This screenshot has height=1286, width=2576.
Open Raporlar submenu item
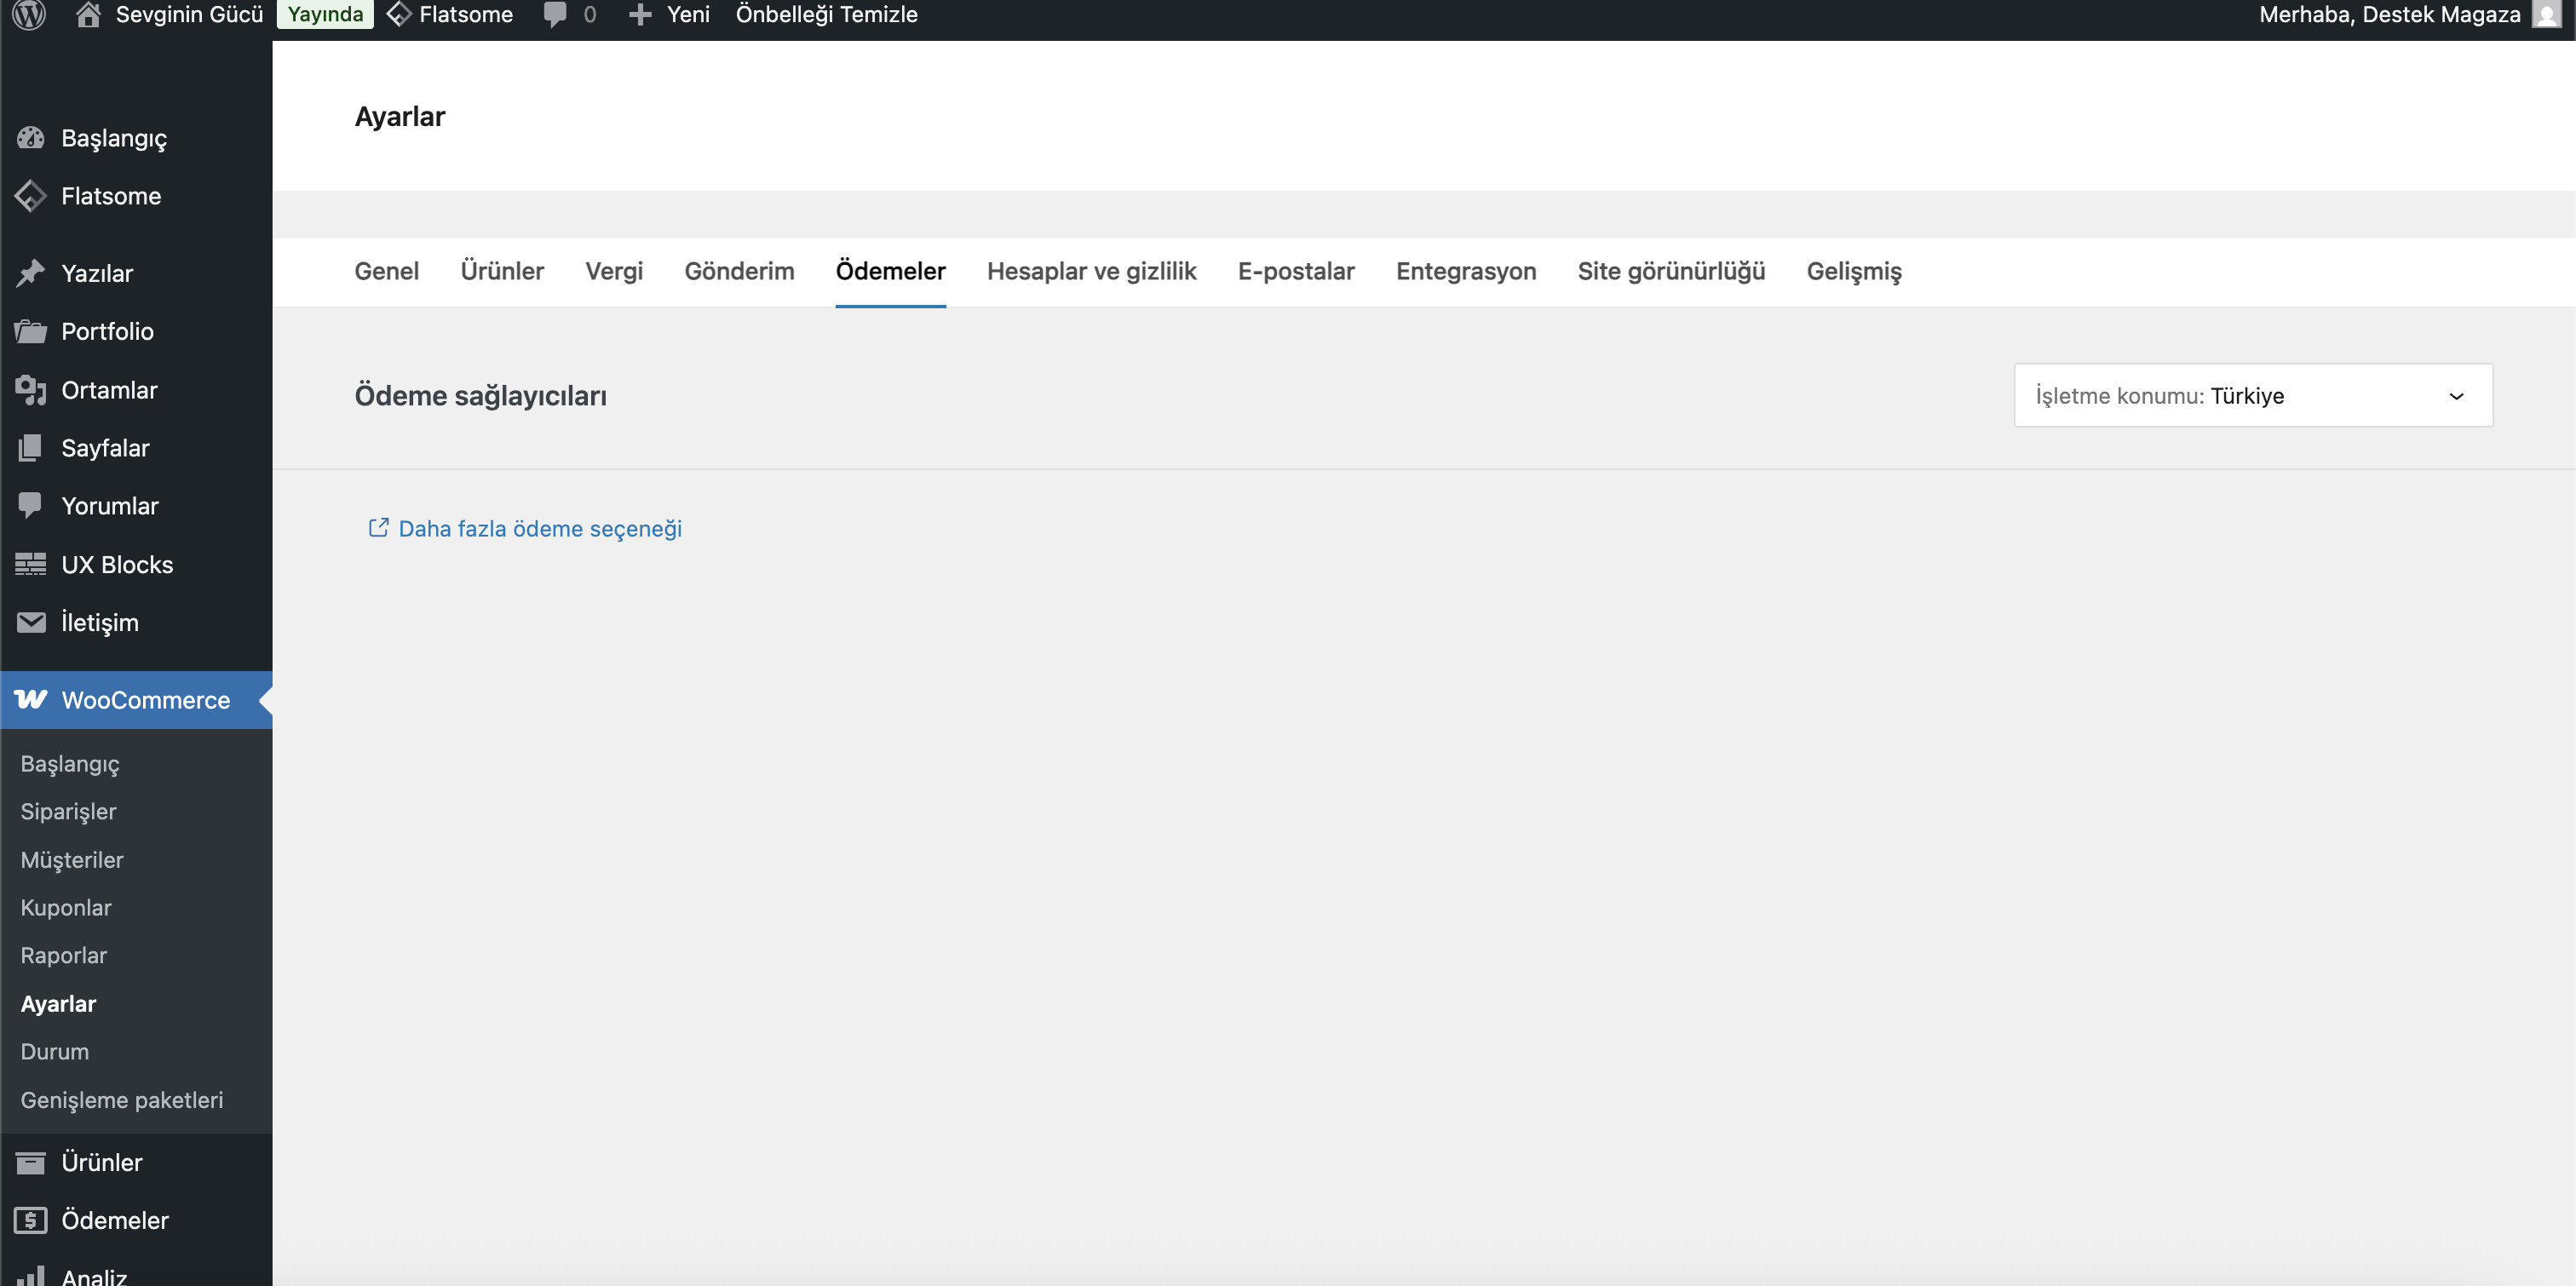pyautogui.click(x=63, y=955)
